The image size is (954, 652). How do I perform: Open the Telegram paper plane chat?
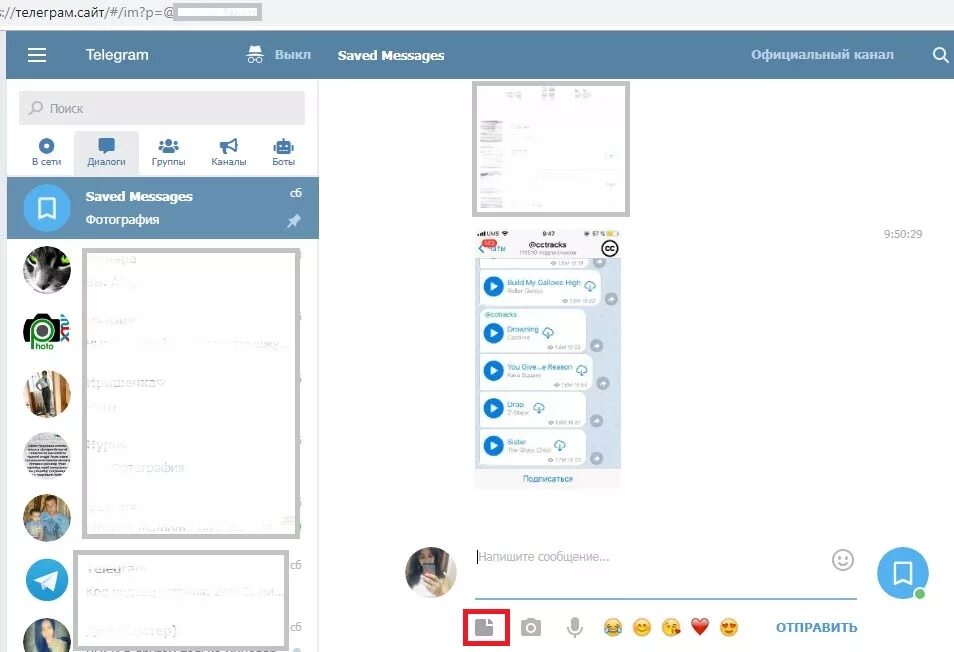pos(47,580)
